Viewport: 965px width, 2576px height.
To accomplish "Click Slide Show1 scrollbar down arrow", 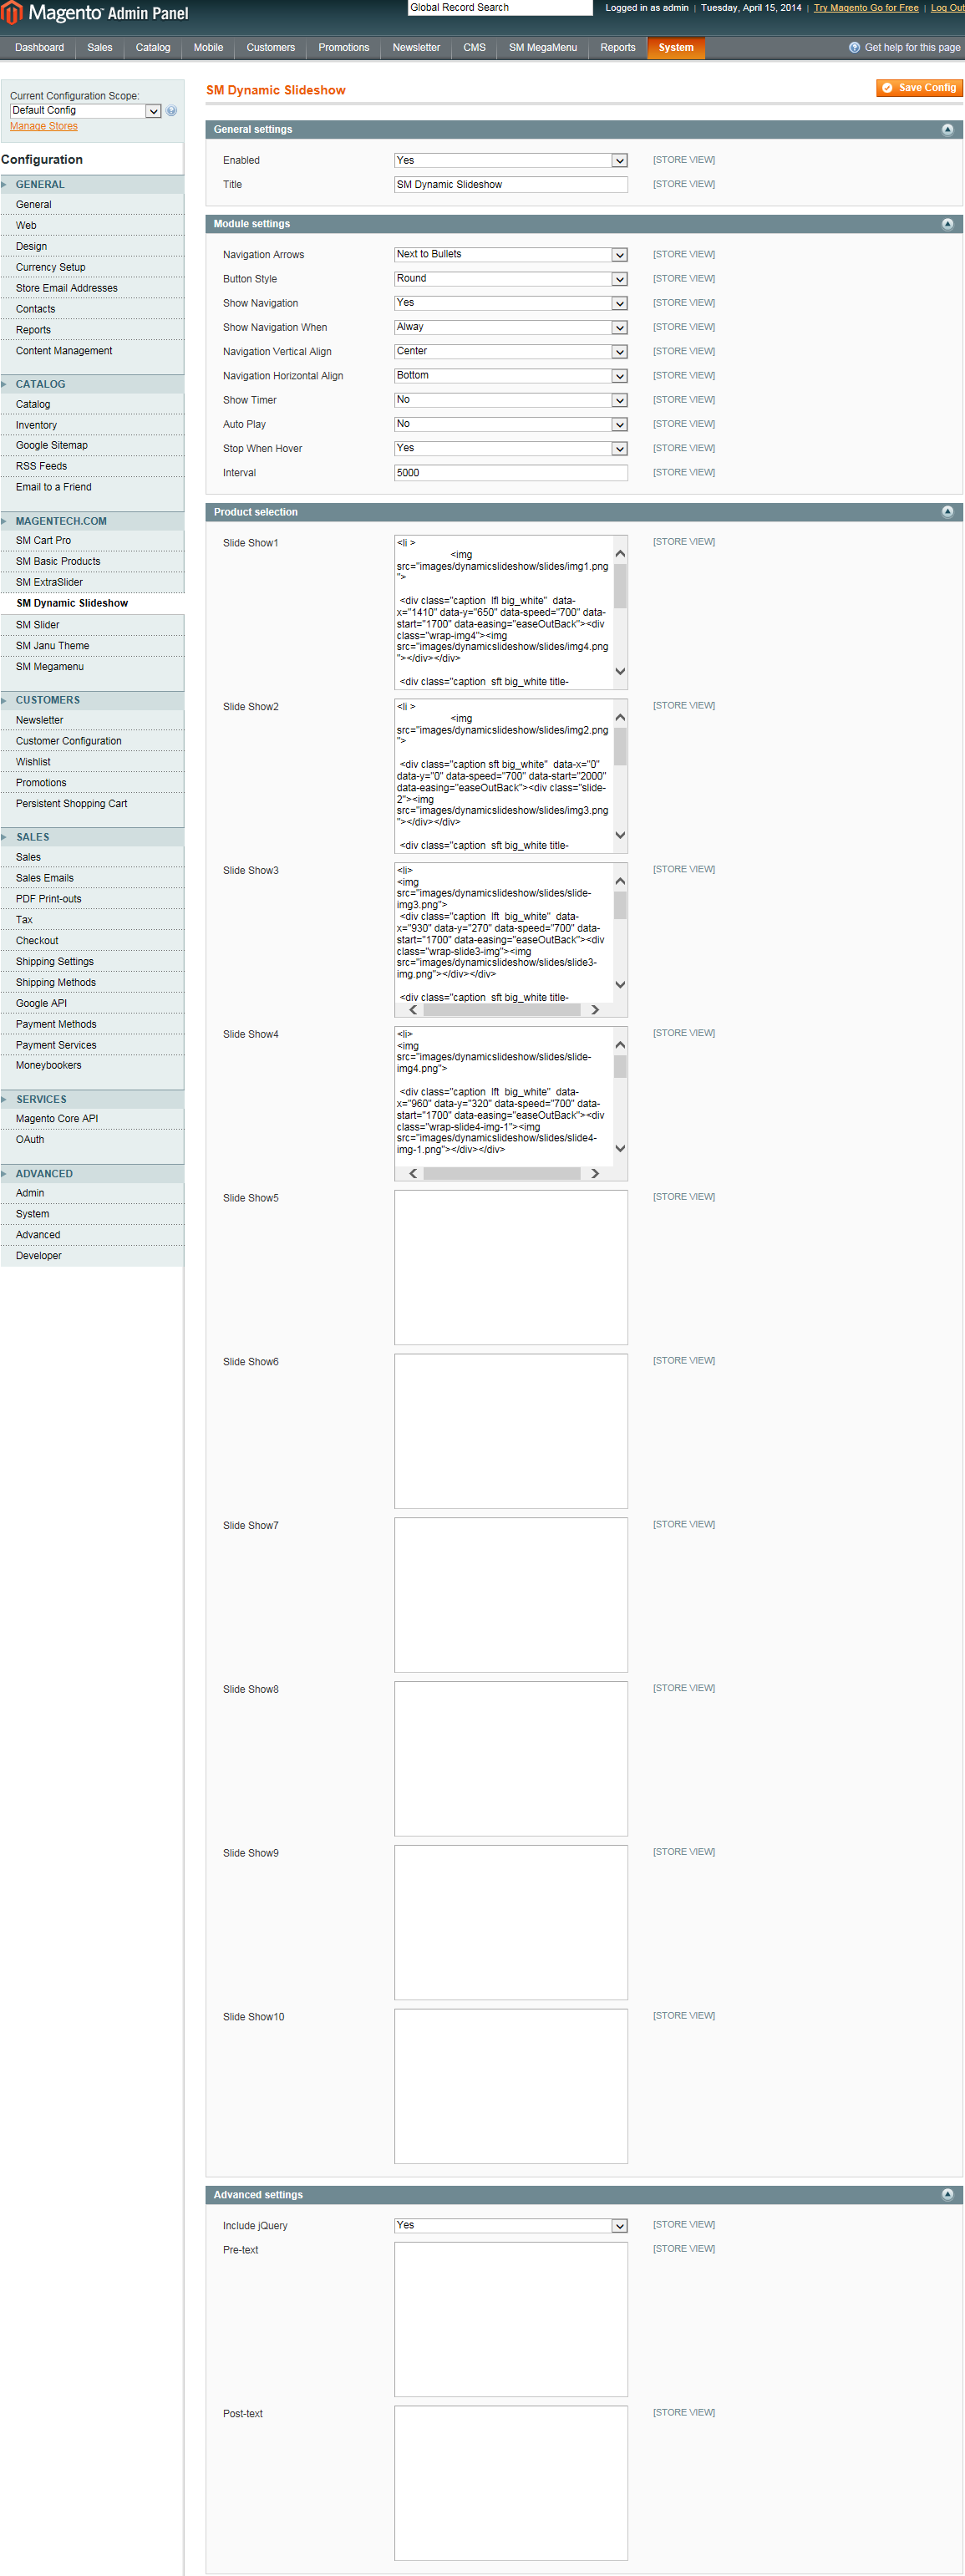I will click(x=620, y=672).
